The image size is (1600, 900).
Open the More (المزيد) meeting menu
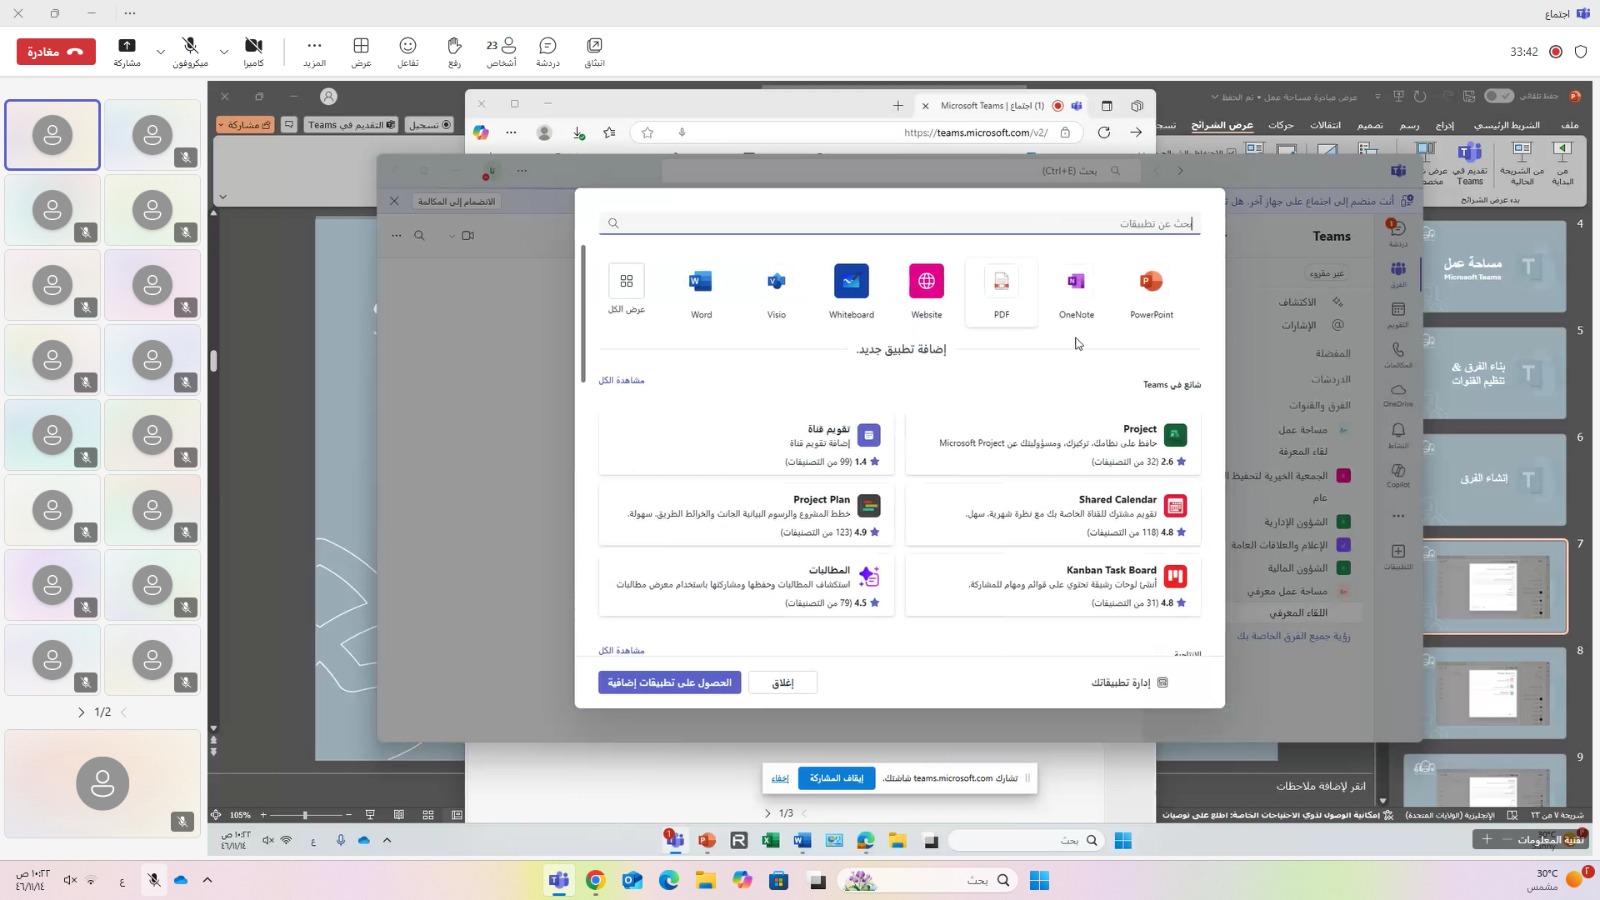[314, 52]
